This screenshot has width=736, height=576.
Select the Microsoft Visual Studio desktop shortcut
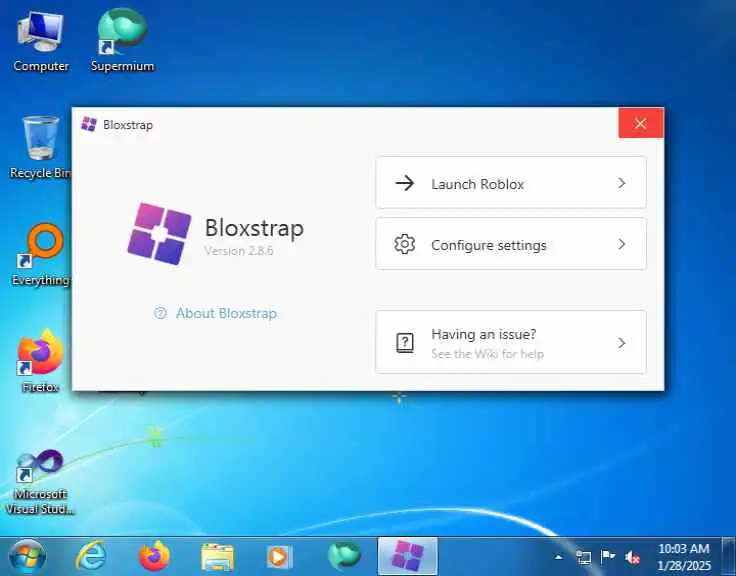40,482
